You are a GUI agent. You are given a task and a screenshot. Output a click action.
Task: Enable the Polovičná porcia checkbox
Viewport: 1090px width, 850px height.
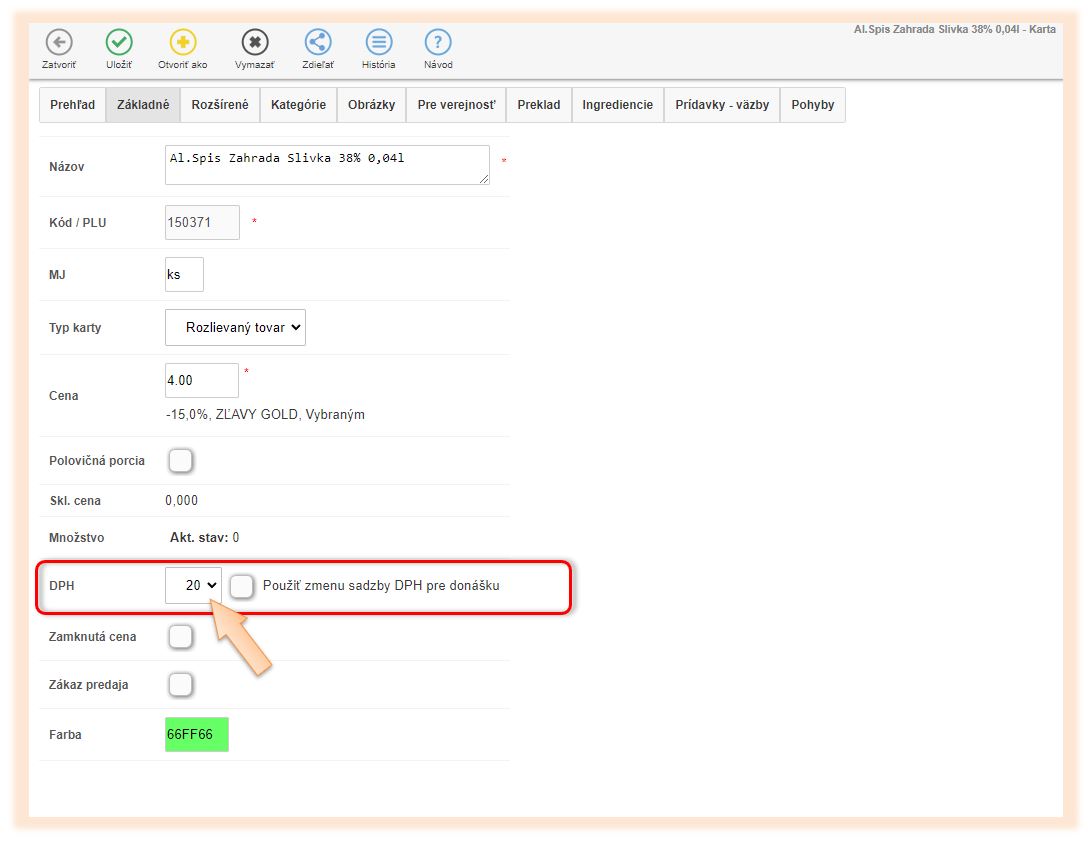click(180, 461)
